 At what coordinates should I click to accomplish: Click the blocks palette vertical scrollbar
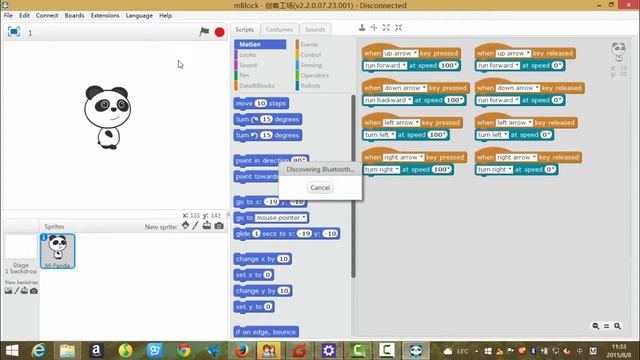[353, 186]
